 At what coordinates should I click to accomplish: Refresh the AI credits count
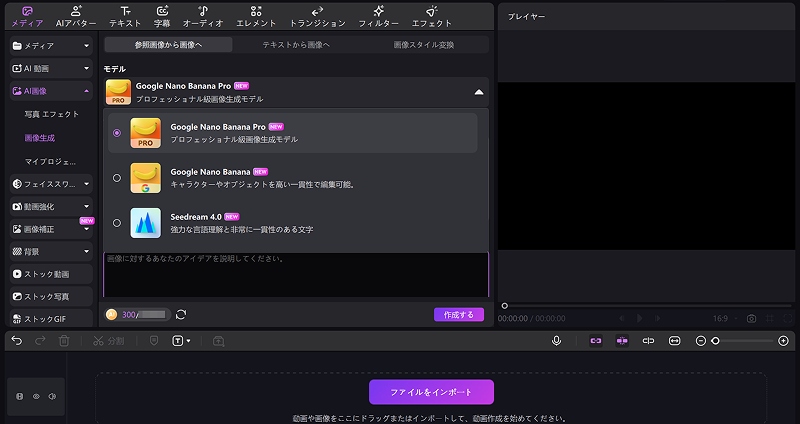(181, 315)
